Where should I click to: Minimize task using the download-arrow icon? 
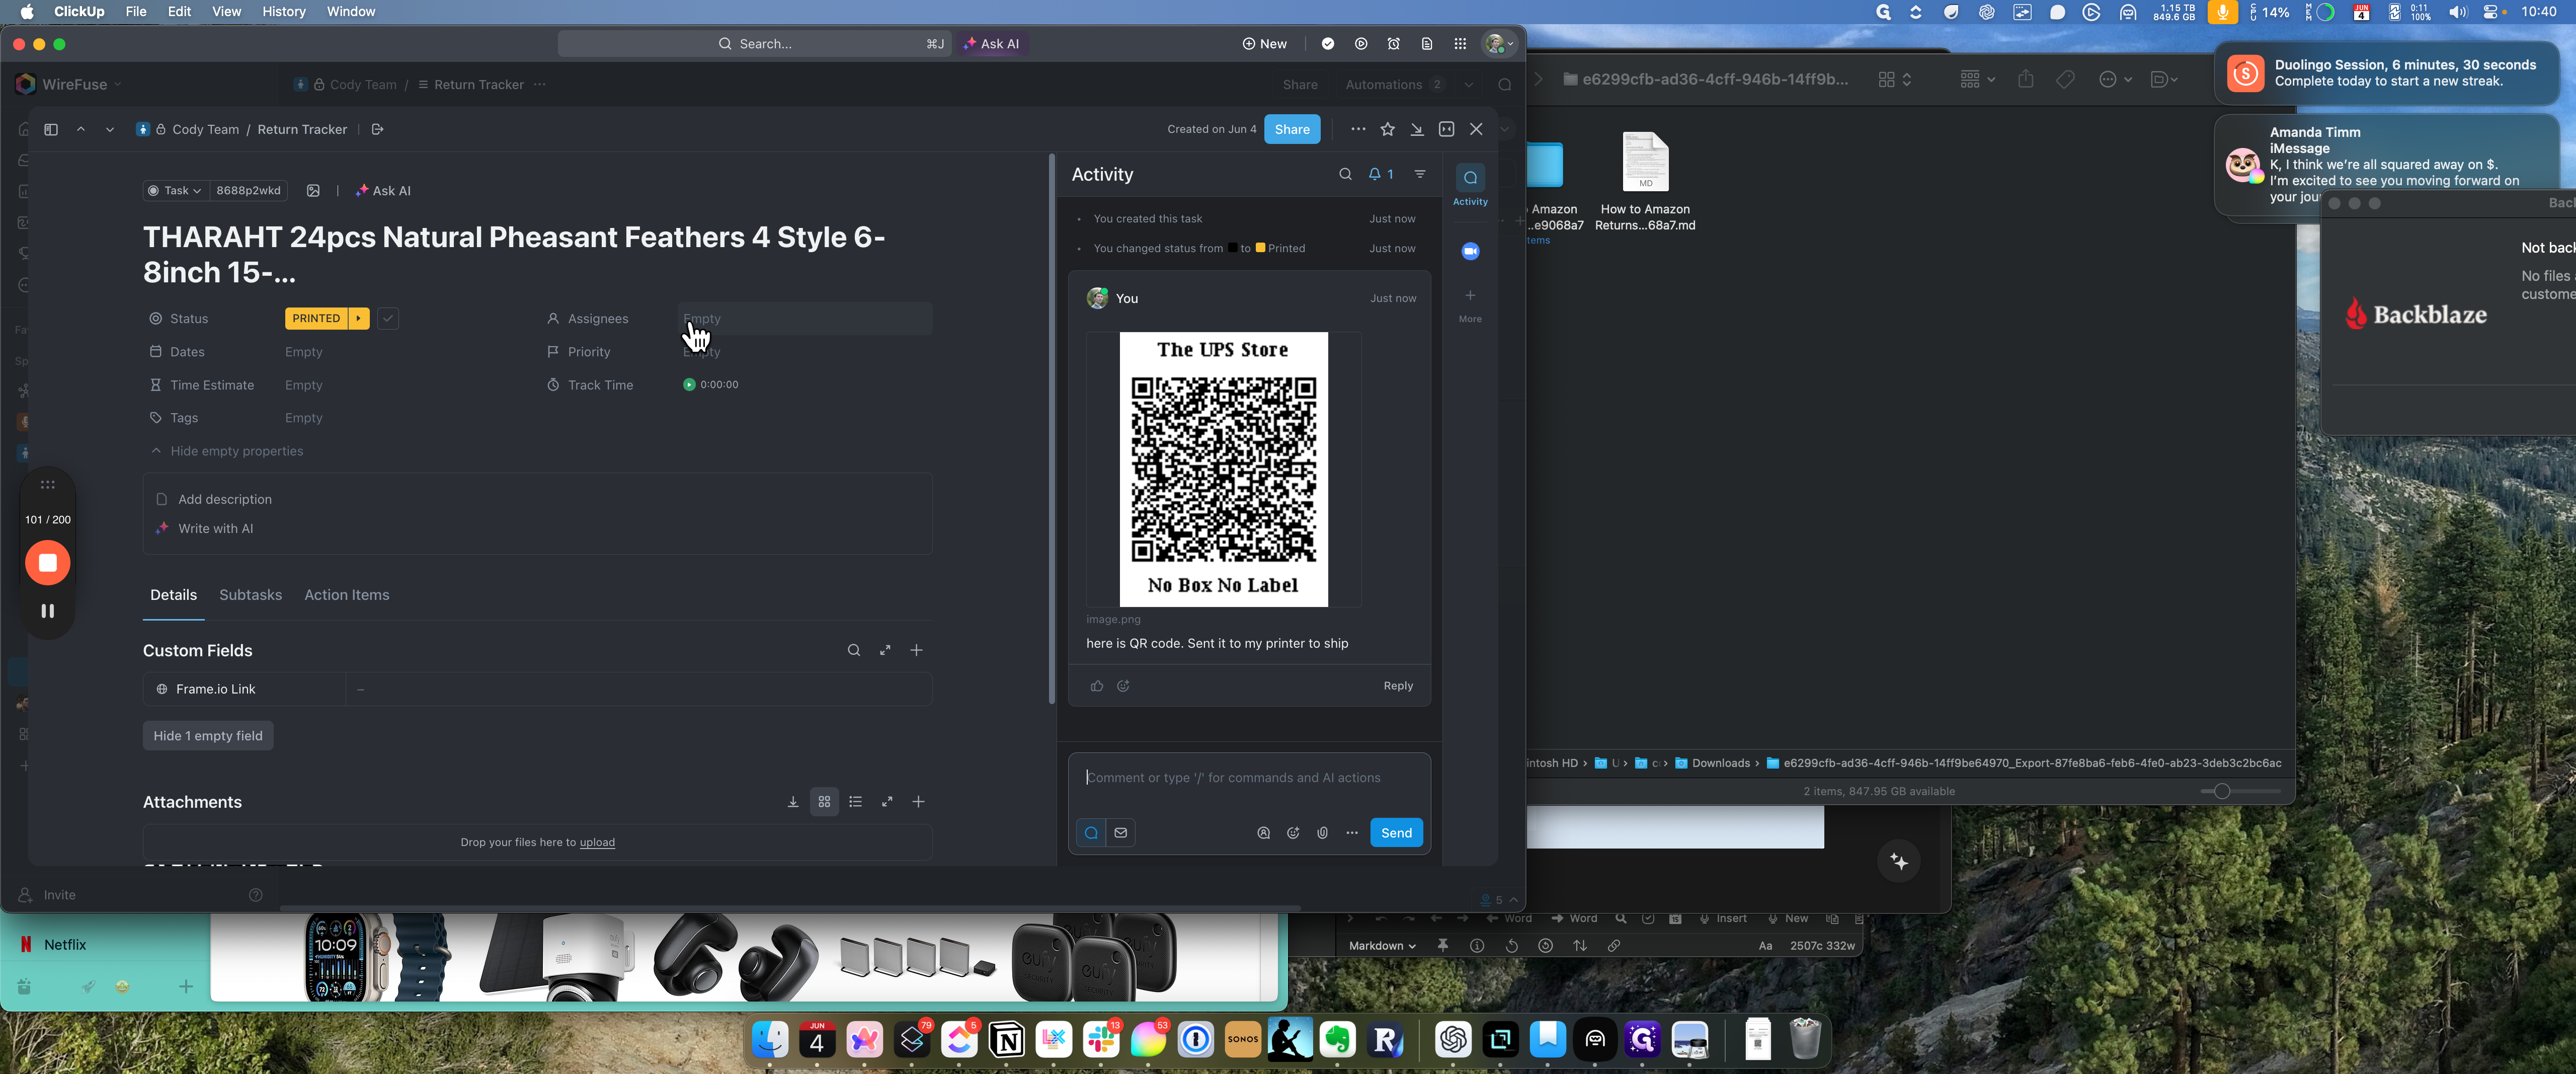[1417, 129]
